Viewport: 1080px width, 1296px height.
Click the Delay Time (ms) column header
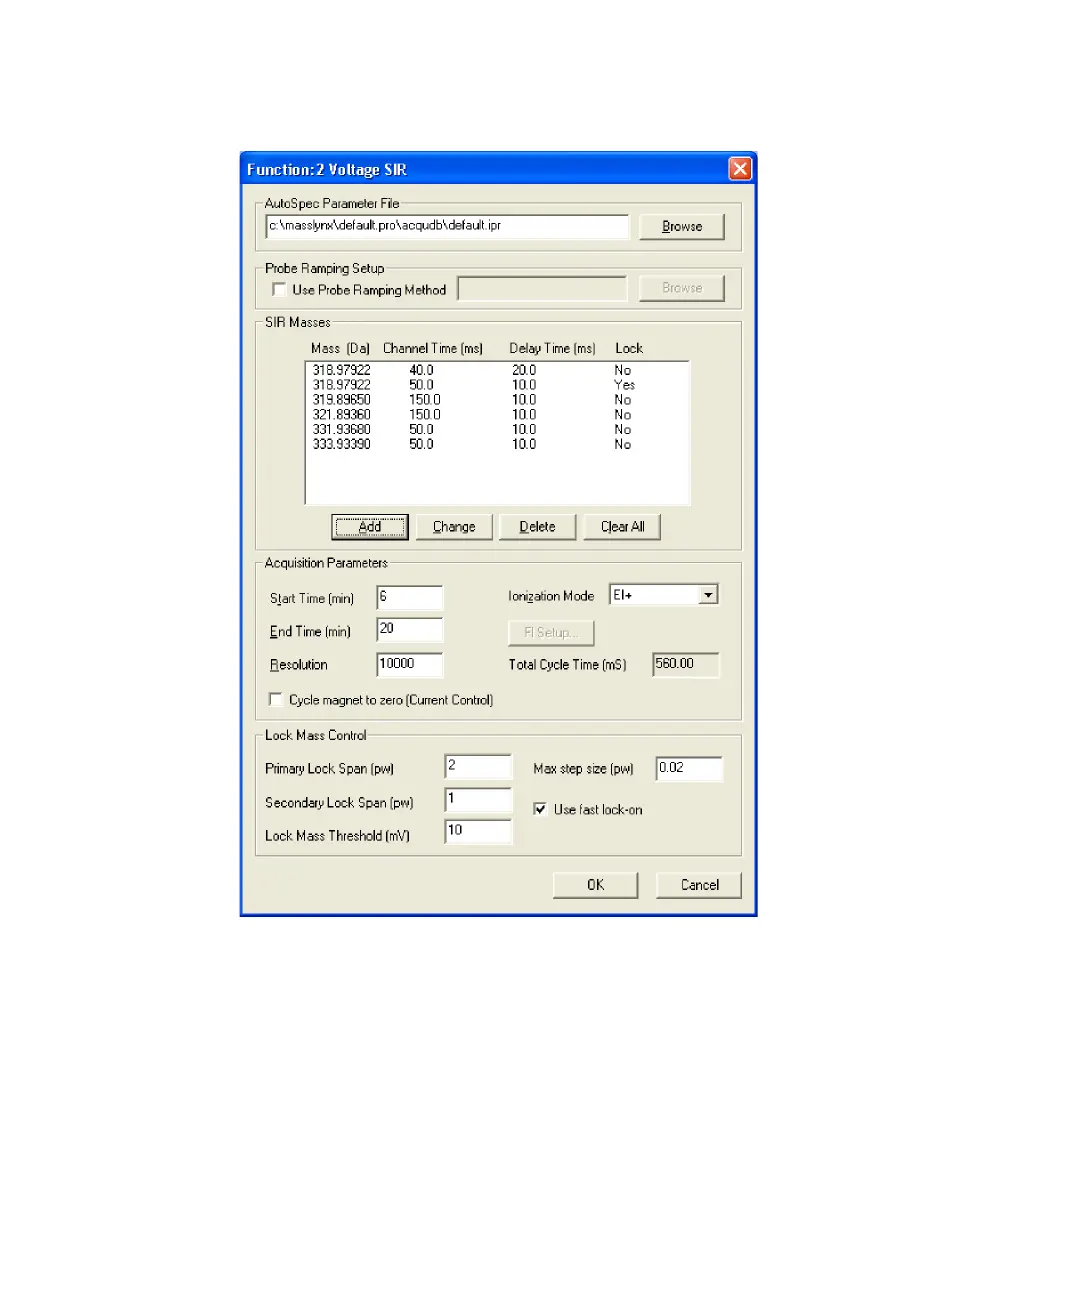coord(552,348)
